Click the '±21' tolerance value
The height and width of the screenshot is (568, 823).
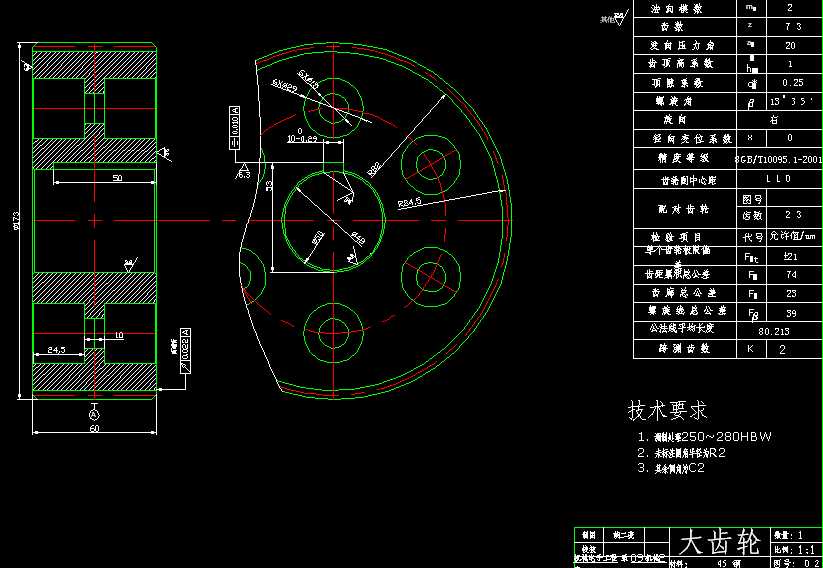point(791,257)
